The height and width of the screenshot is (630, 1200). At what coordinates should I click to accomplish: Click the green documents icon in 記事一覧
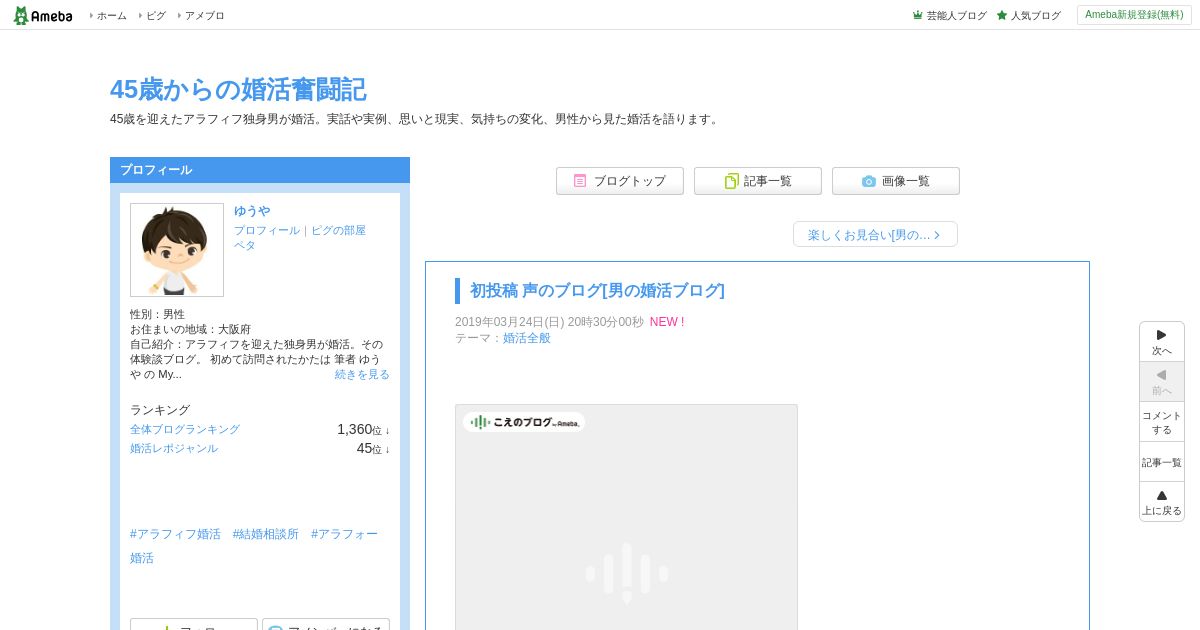click(731, 181)
